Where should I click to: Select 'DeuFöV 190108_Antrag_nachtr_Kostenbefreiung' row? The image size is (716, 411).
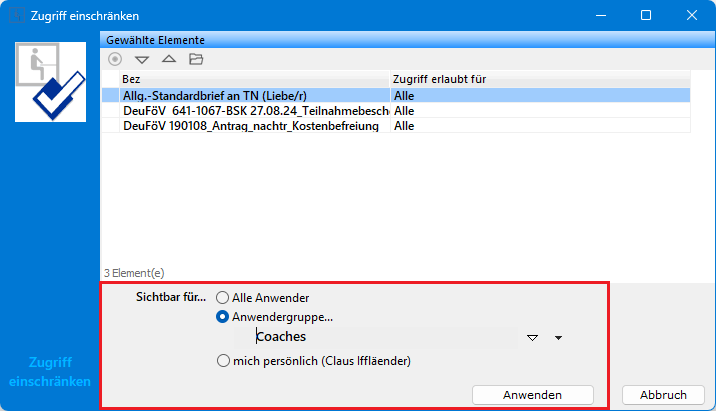click(x=250, y=126)
